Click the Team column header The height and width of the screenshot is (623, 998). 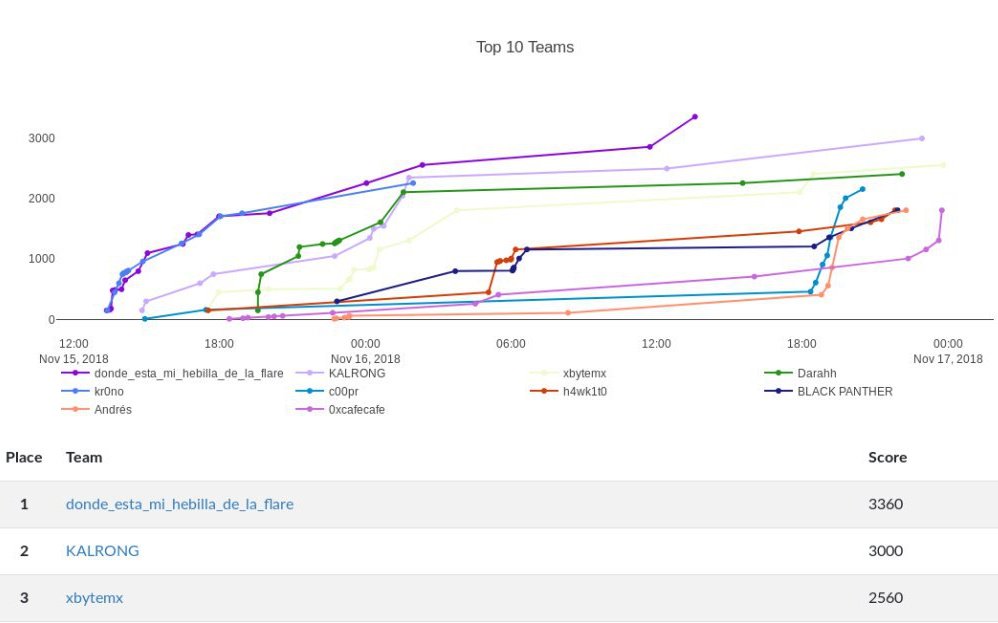[x=84, y=458]
